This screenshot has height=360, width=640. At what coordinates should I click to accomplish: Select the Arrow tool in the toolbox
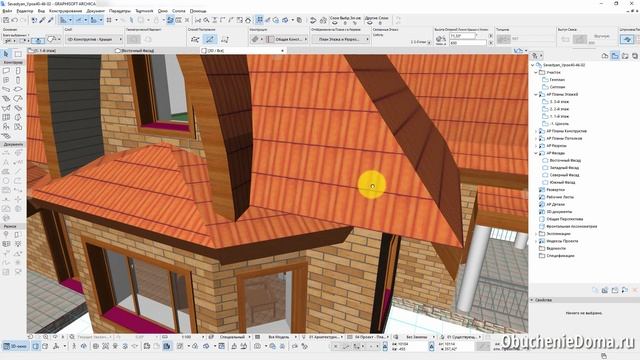click(x=6, y=54)
